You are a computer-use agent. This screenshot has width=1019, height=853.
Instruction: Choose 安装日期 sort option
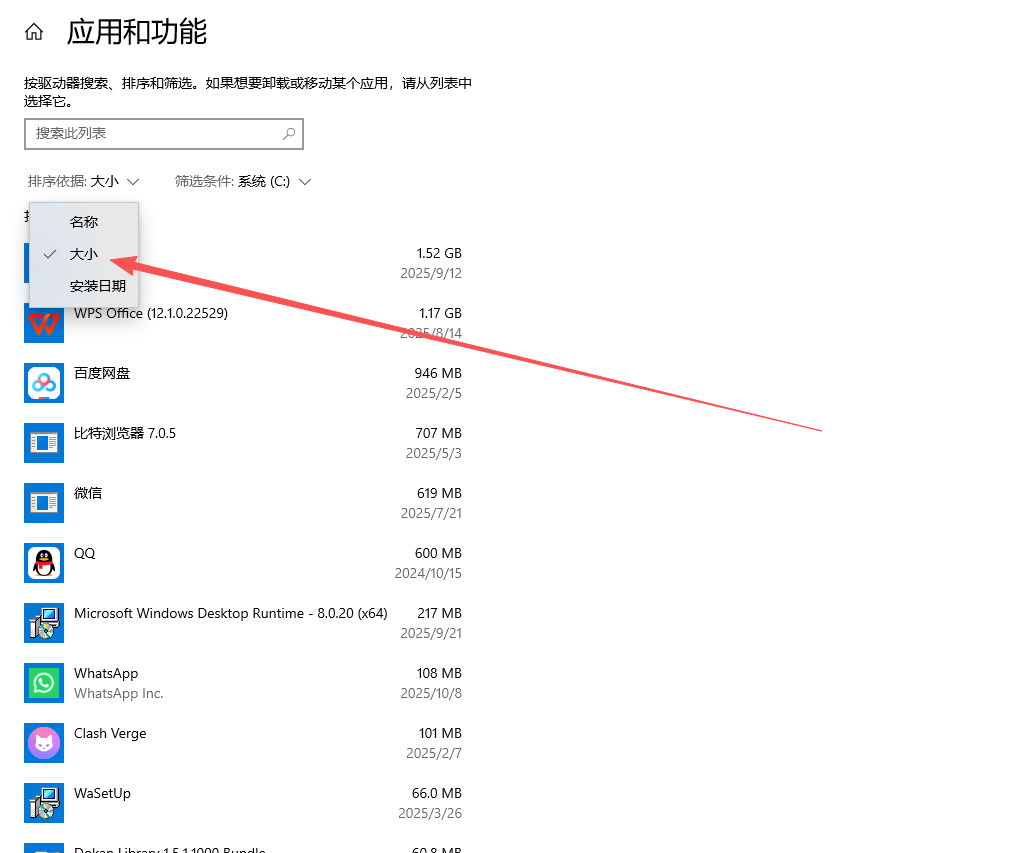(84, 286)
